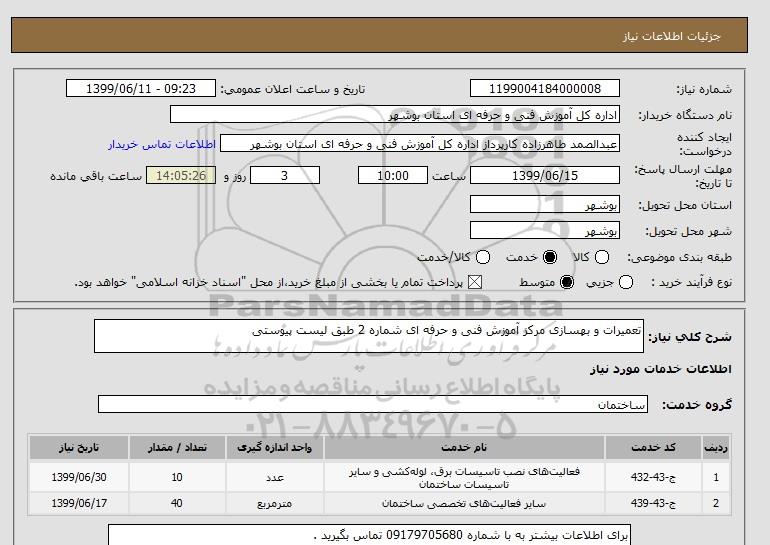Image resolution: width=770 pixels, height=545 pixels.
Task: Select the خدمت radio button
Action: 550,257
